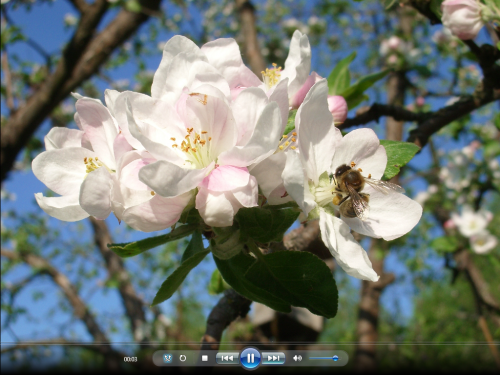500x375 pixels.
Task: Click the volume slider handle
Action: click(335, 358)
